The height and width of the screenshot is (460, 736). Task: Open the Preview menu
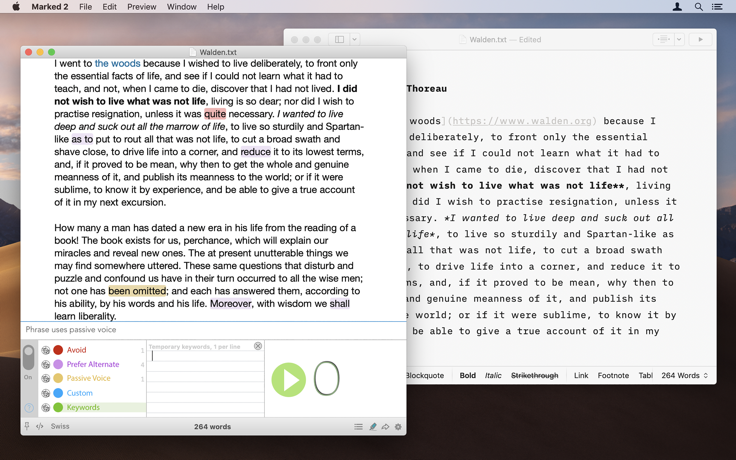click(x=142, y=7)
